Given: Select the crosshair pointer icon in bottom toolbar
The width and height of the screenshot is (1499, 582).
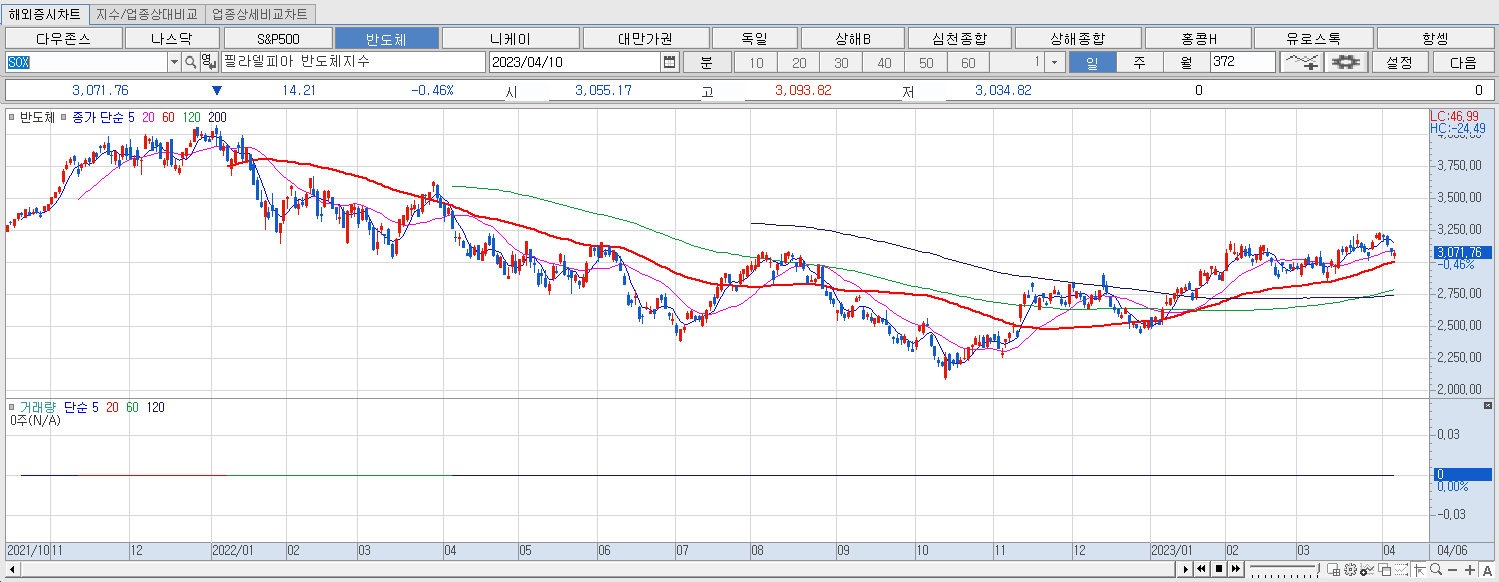Looking at the screenshot, I should (1419, 570).
